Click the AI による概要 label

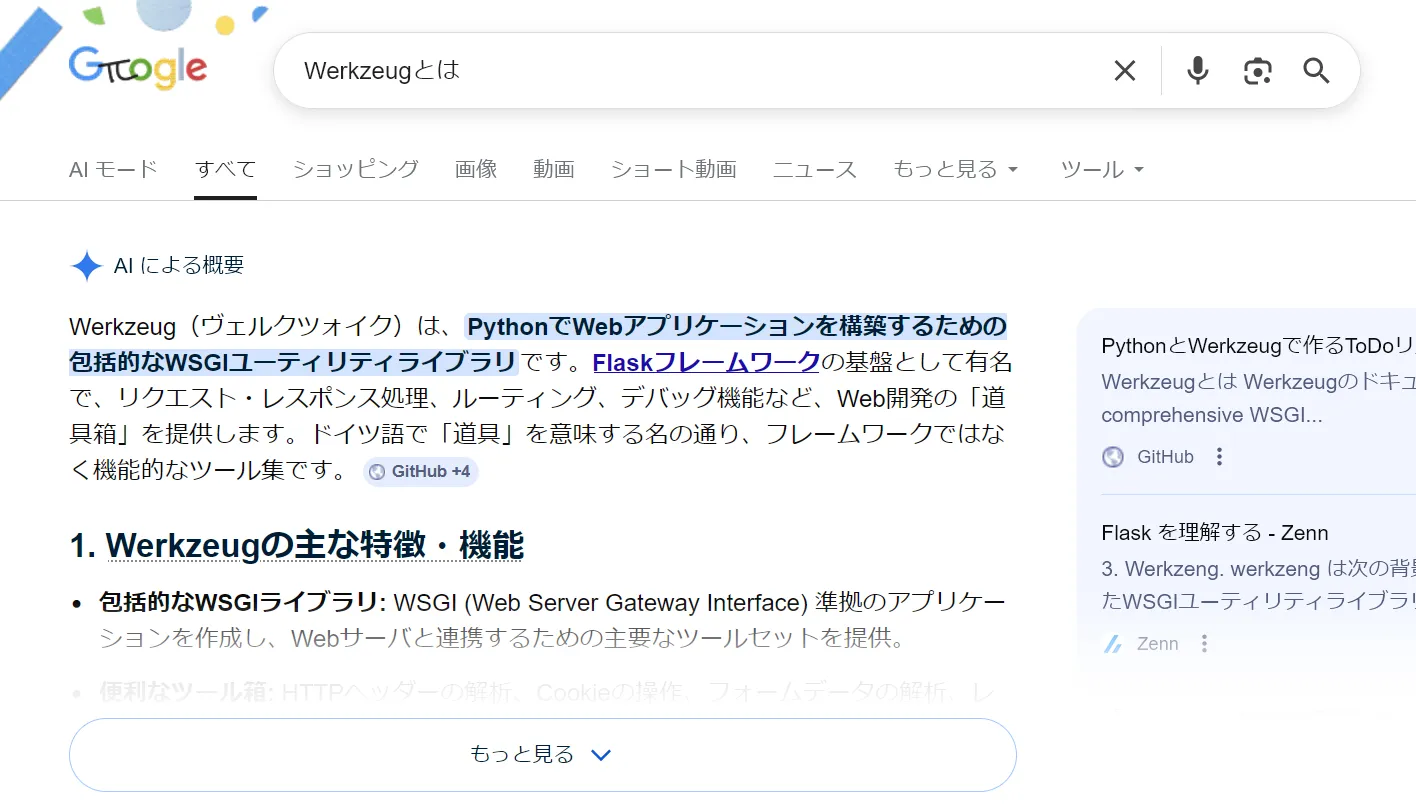[x=179, y=265]
